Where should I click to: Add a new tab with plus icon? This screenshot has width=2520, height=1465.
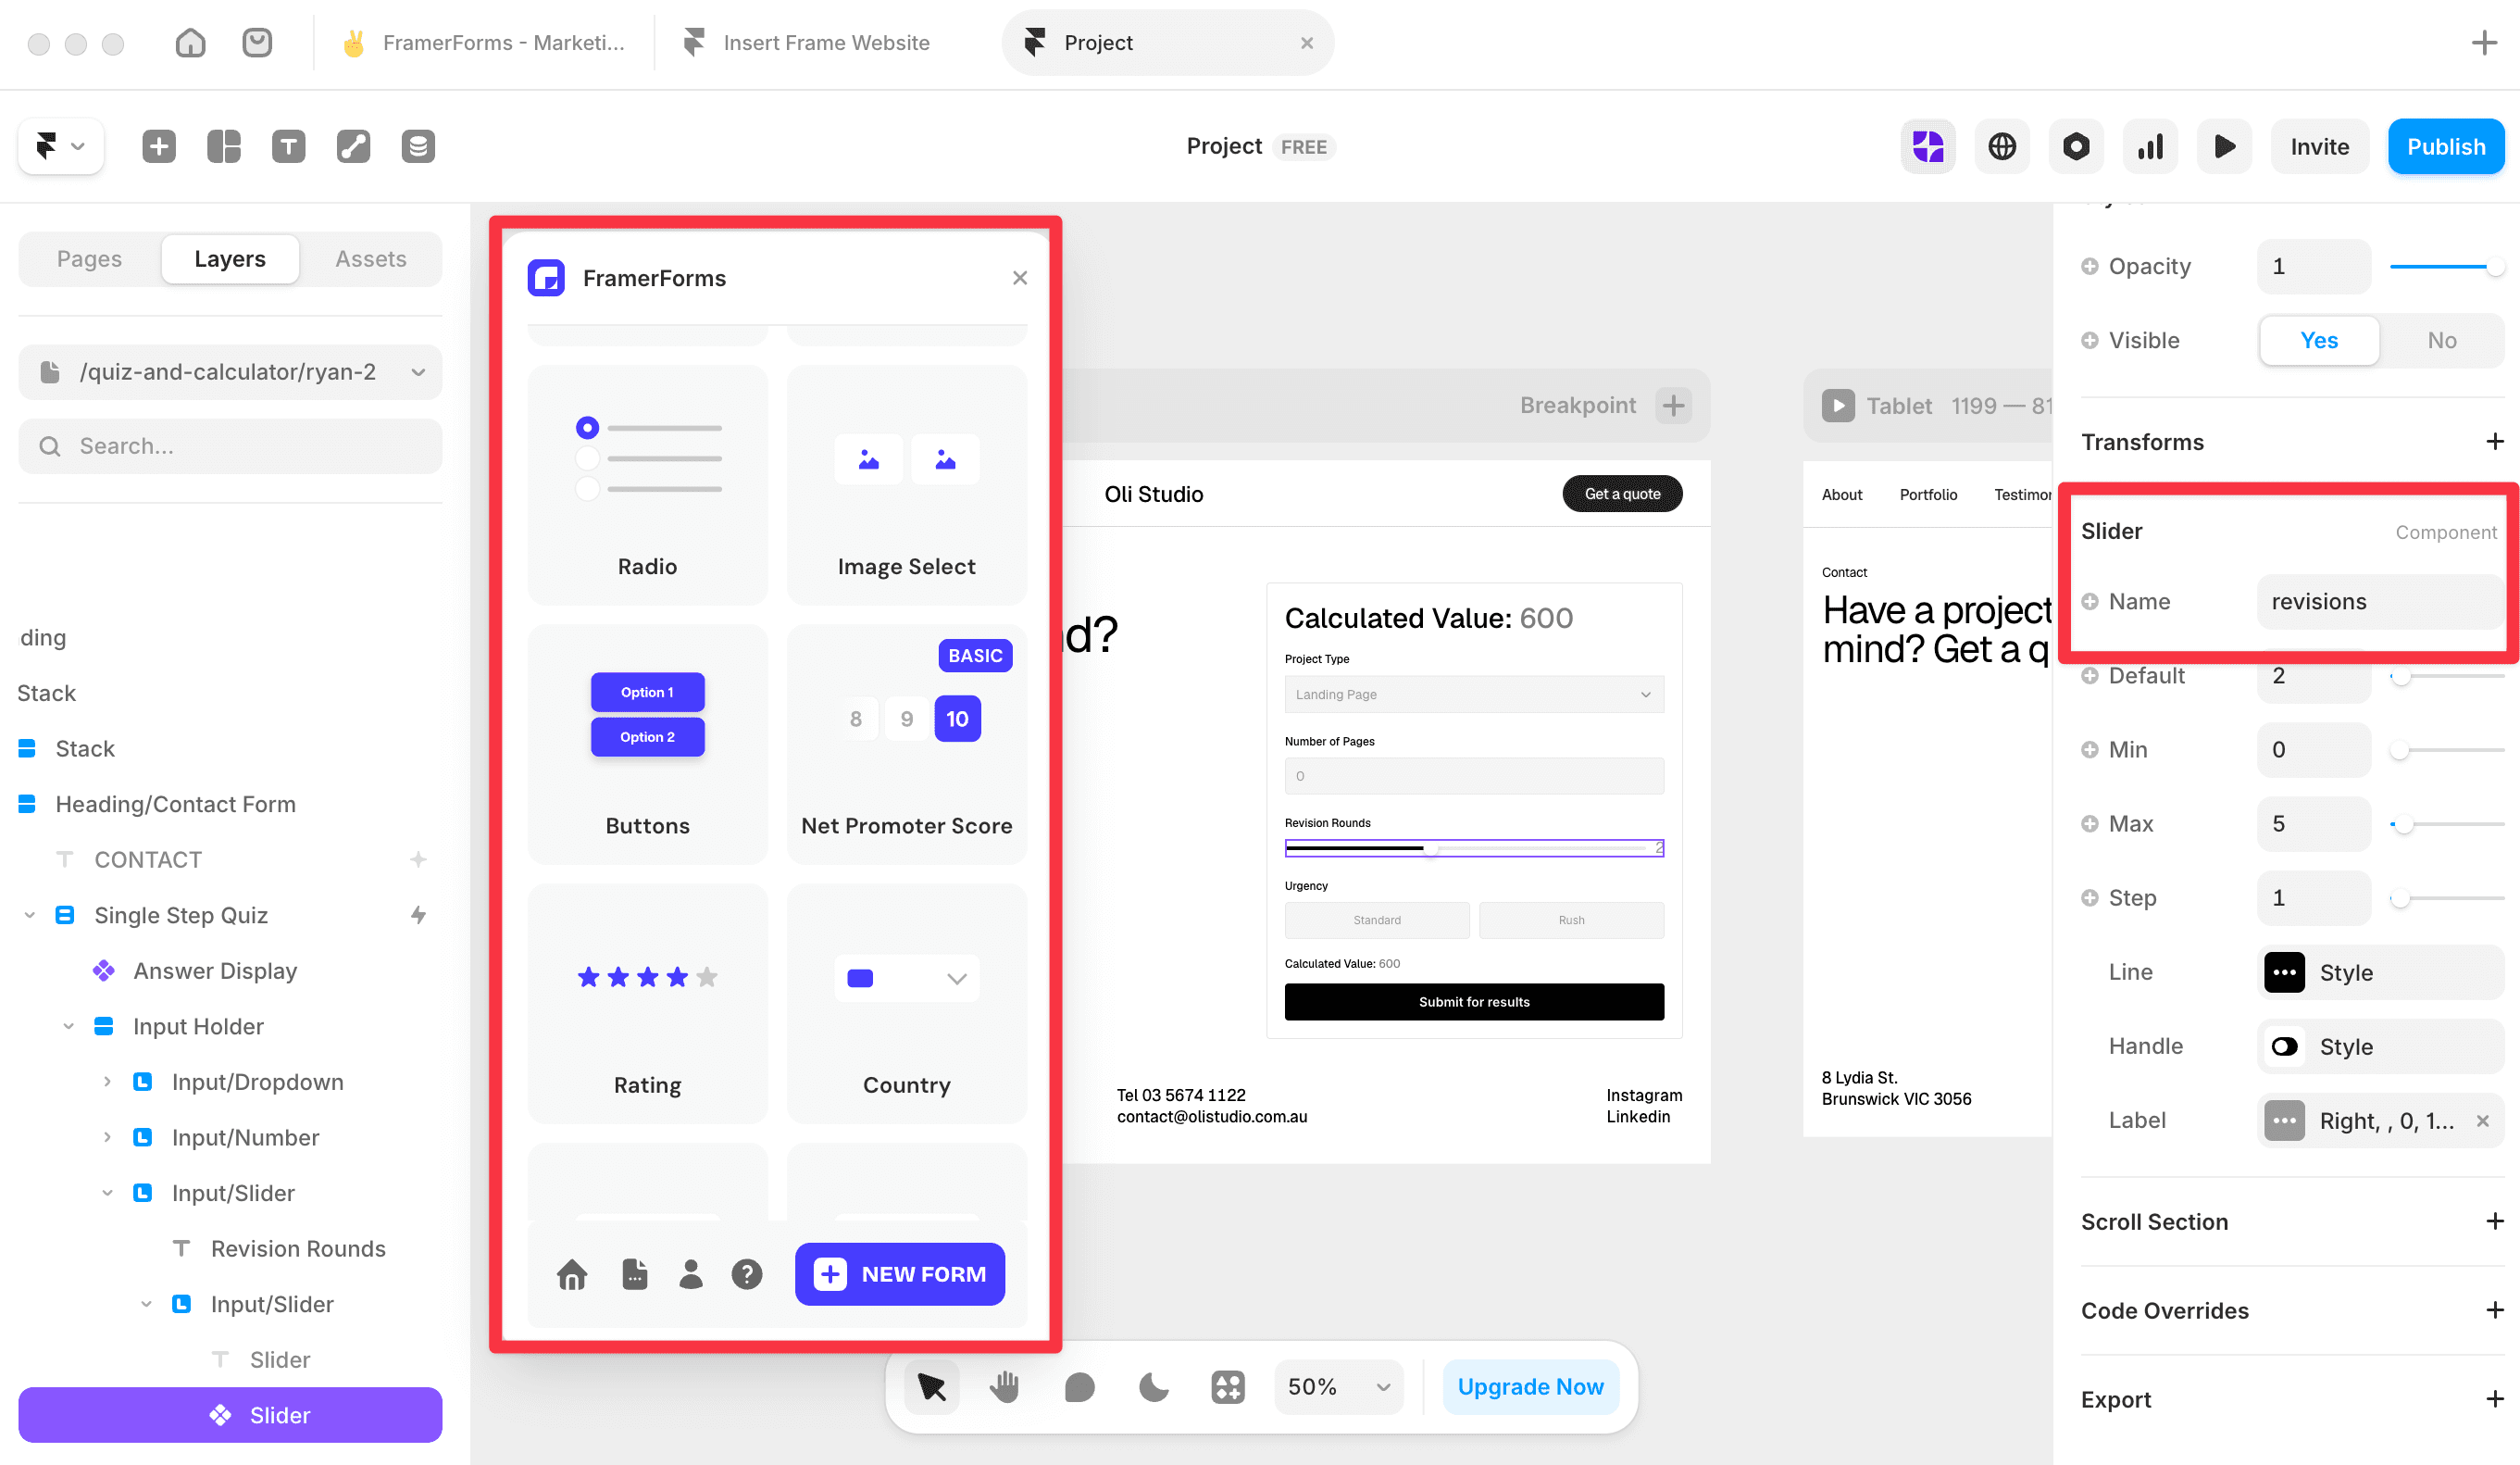coord(2484,43)
